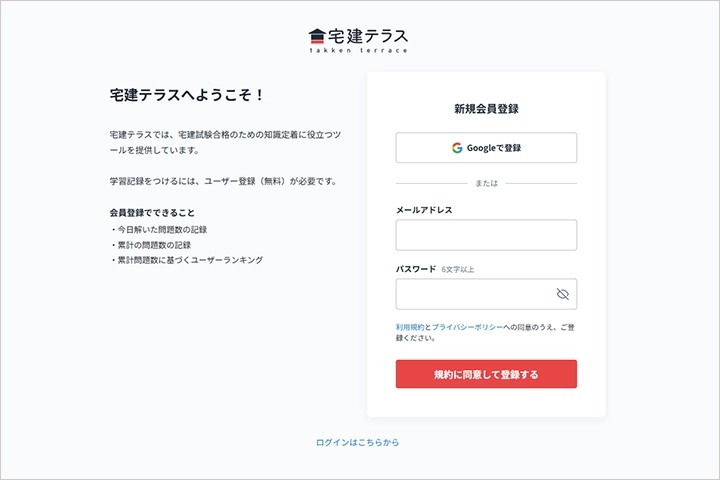
Task: Show password using the crossed-eye icon
Action: tap(562, 294)
